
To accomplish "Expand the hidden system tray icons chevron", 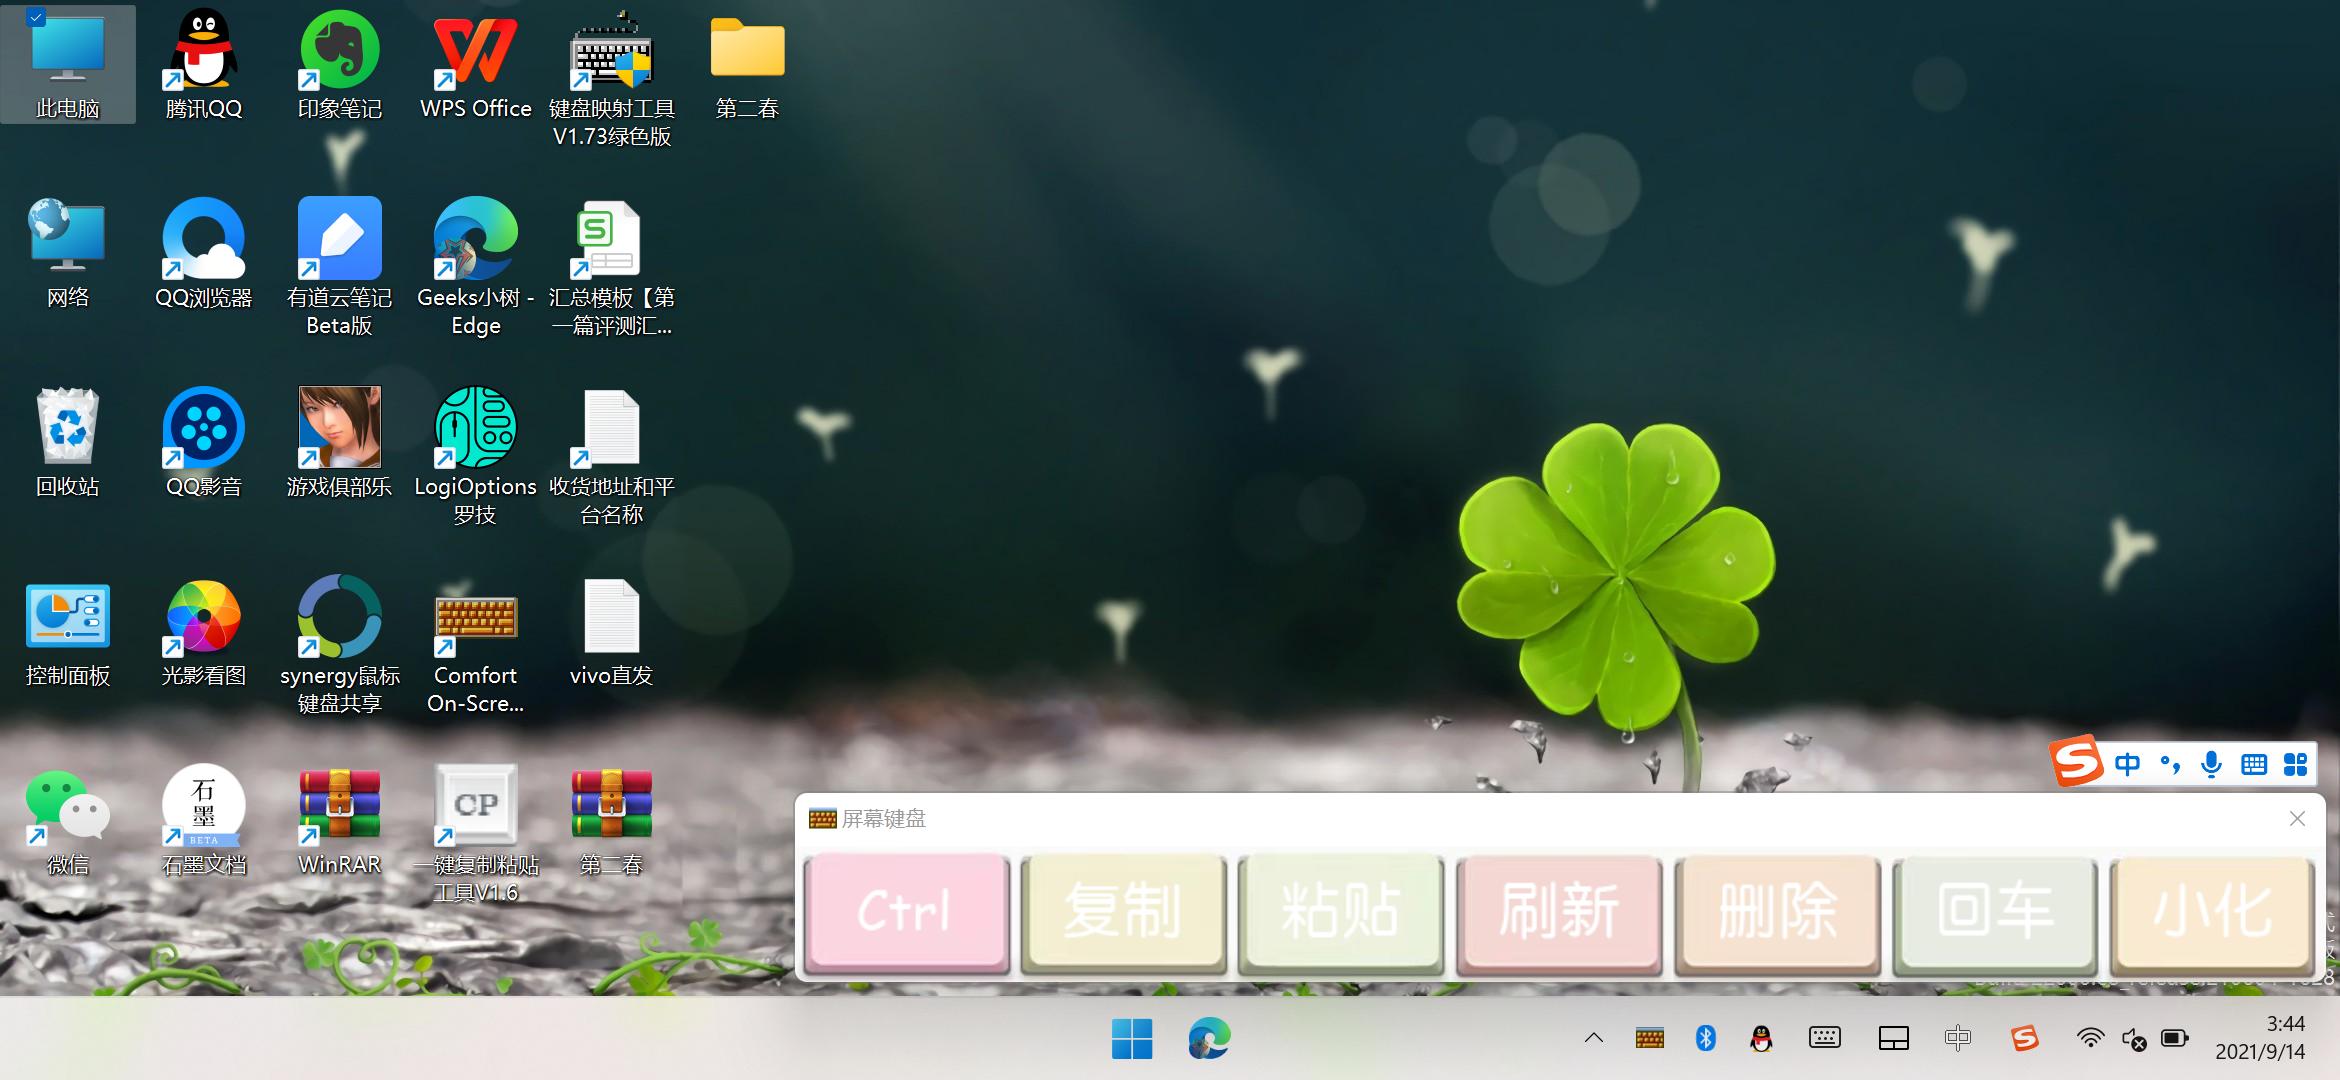I will pos(1594,1038).
